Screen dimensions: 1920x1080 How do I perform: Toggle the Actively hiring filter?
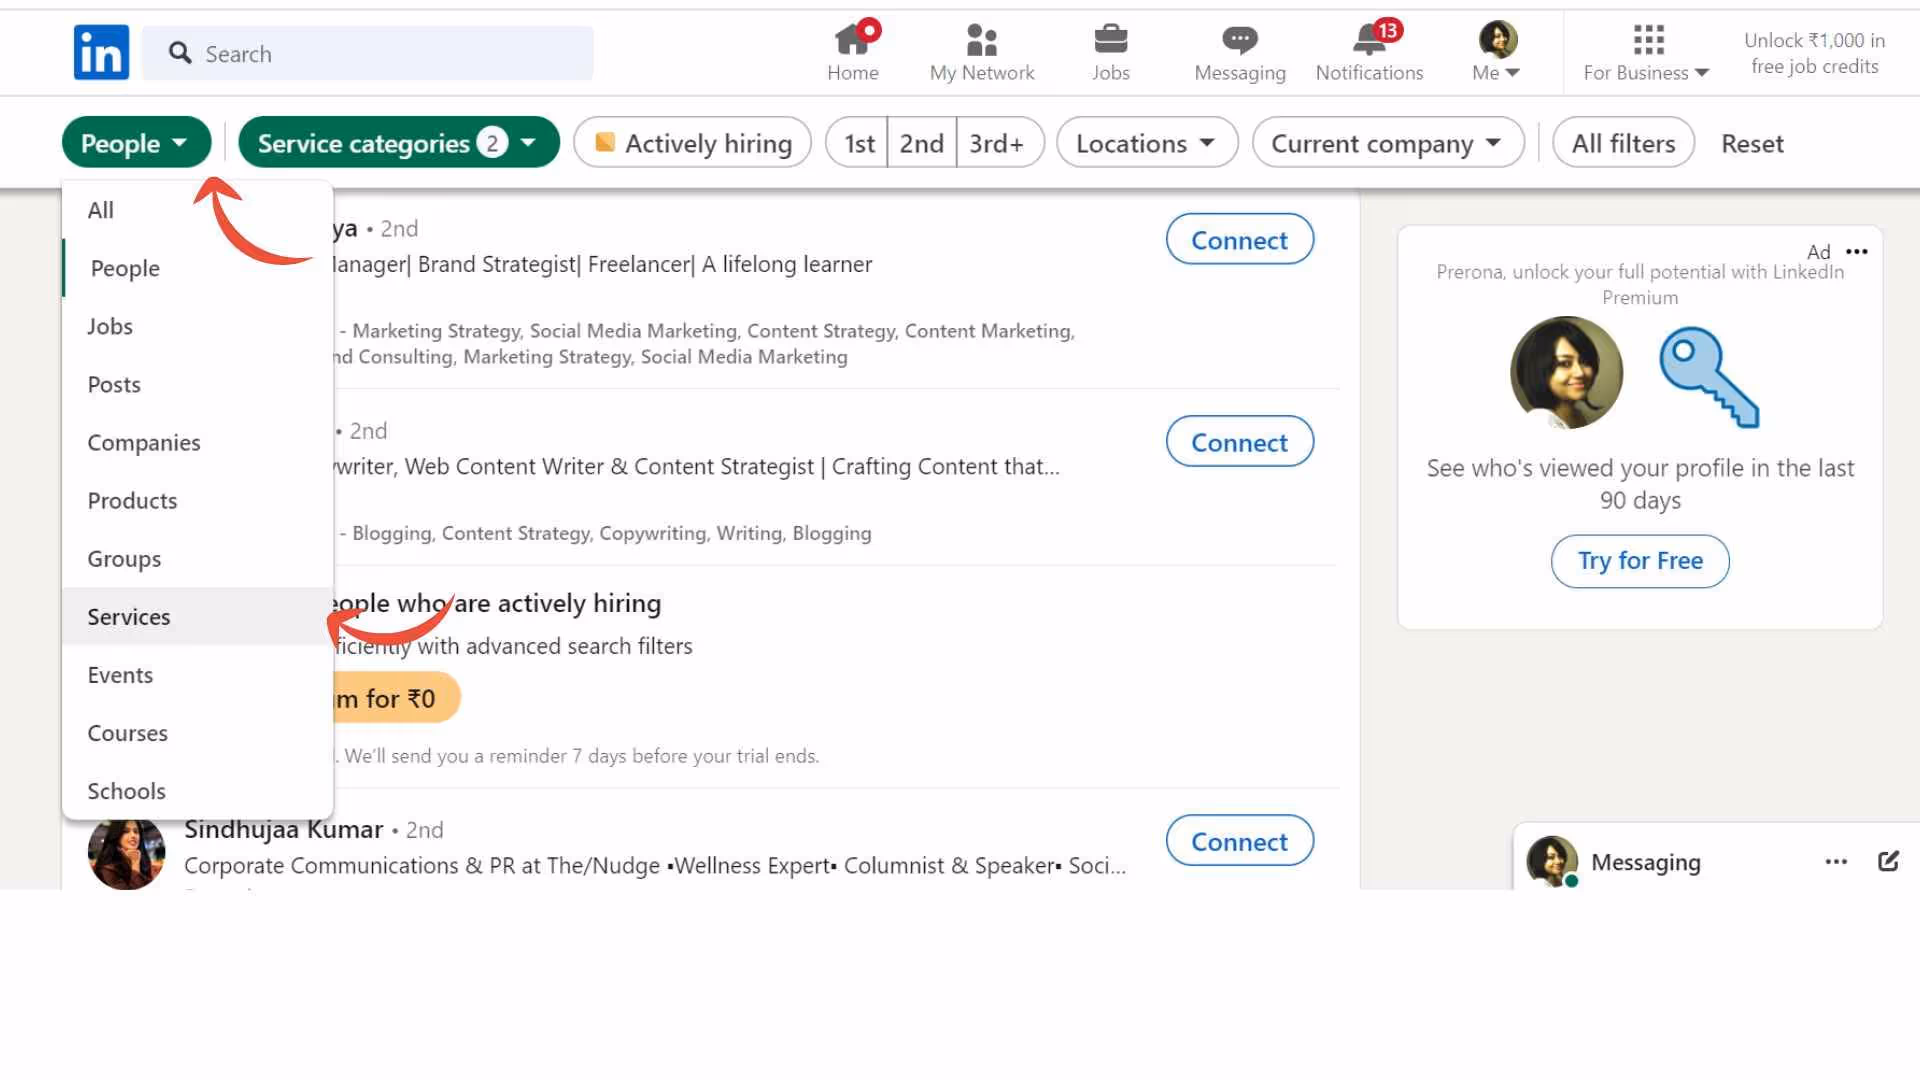pyautogui.click(x=692, y=143)
